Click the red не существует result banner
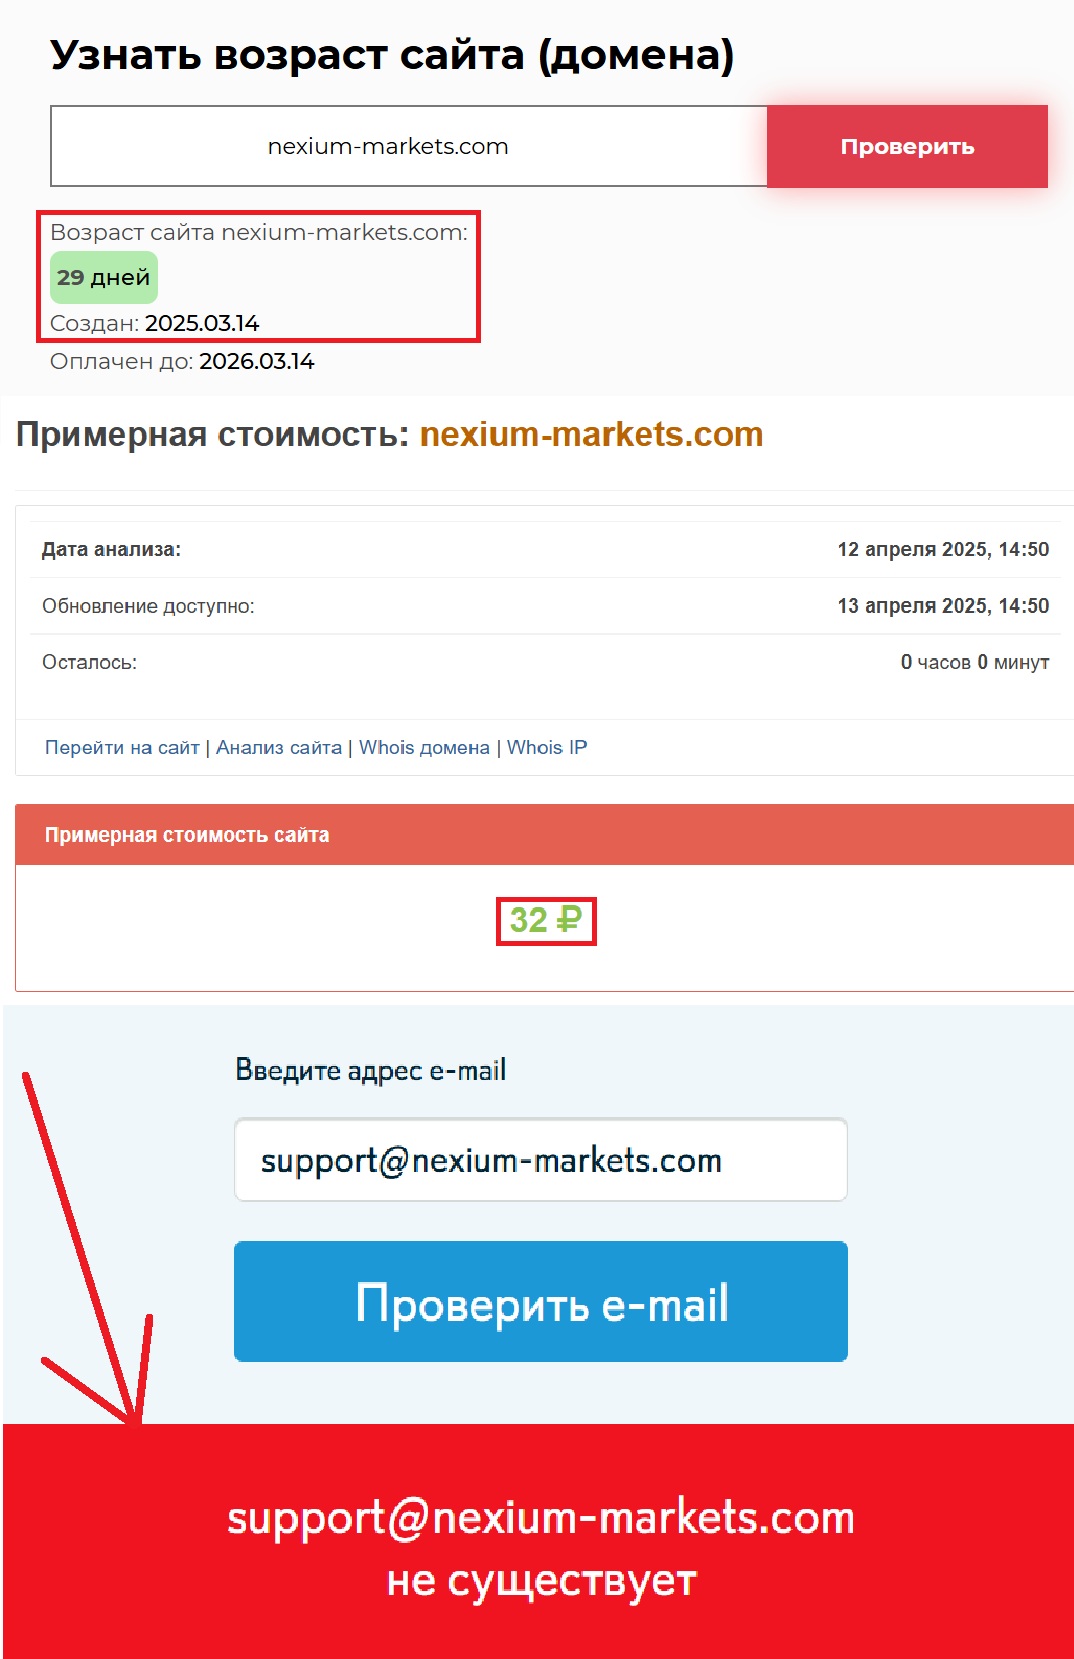This screenshot has width=1074, height=1659. pos(538,1541)
